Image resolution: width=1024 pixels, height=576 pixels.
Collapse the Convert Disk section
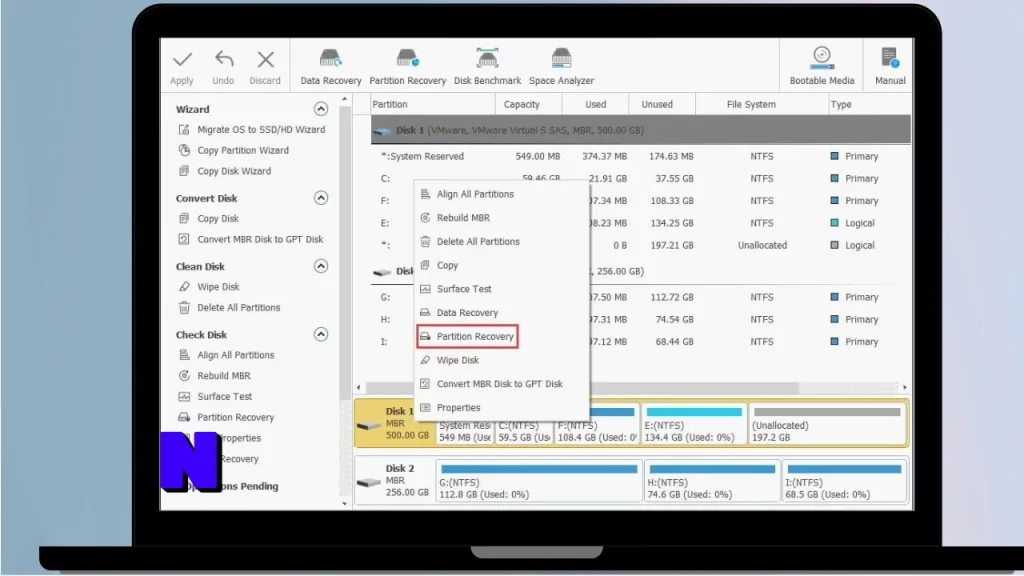point(321,198)
